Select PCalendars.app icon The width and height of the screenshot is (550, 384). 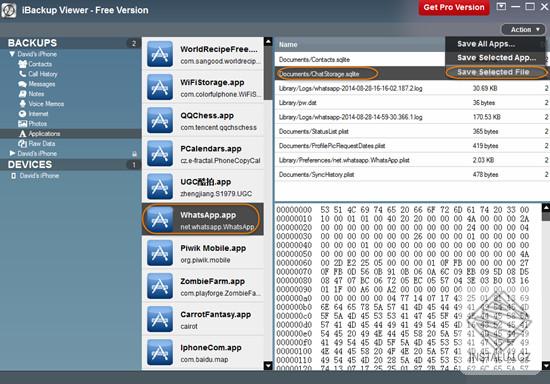[x=160, y=153]
